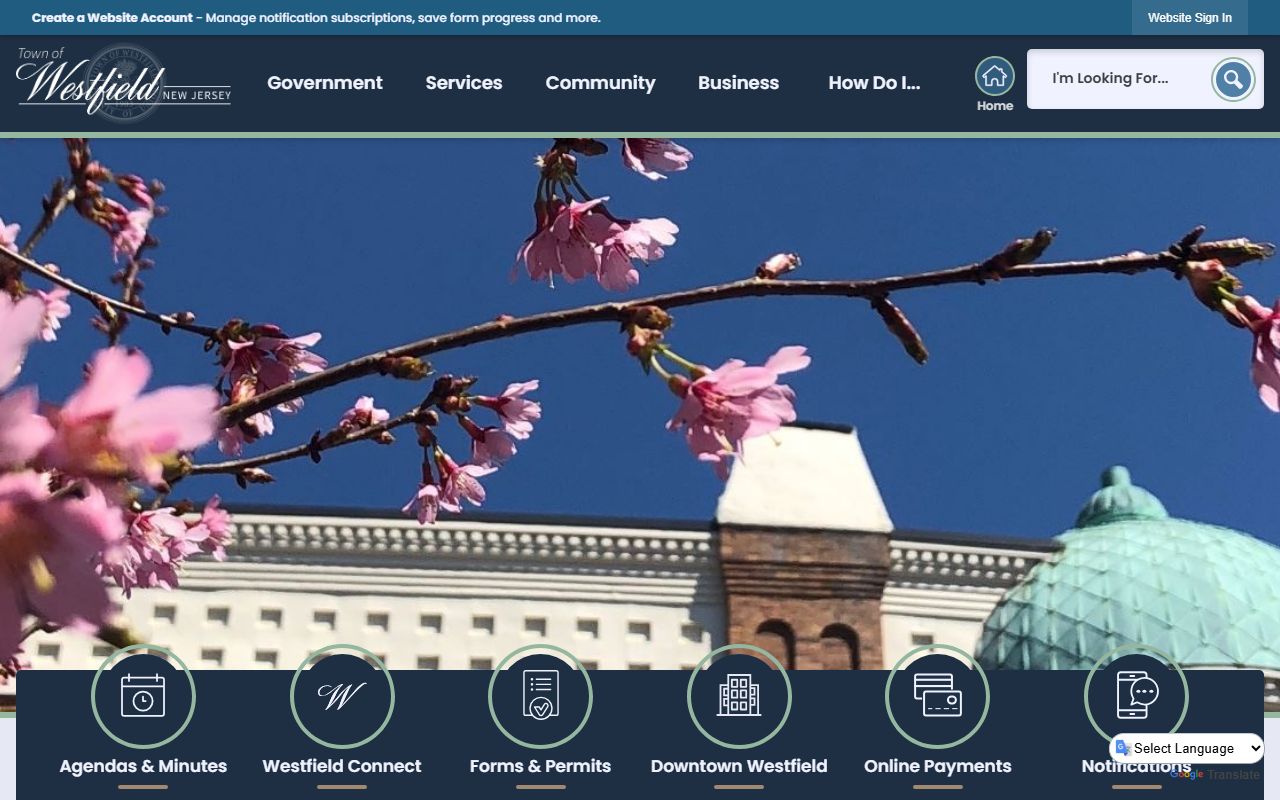
Task: Open the Services menu
Action: tap(464, 83)
